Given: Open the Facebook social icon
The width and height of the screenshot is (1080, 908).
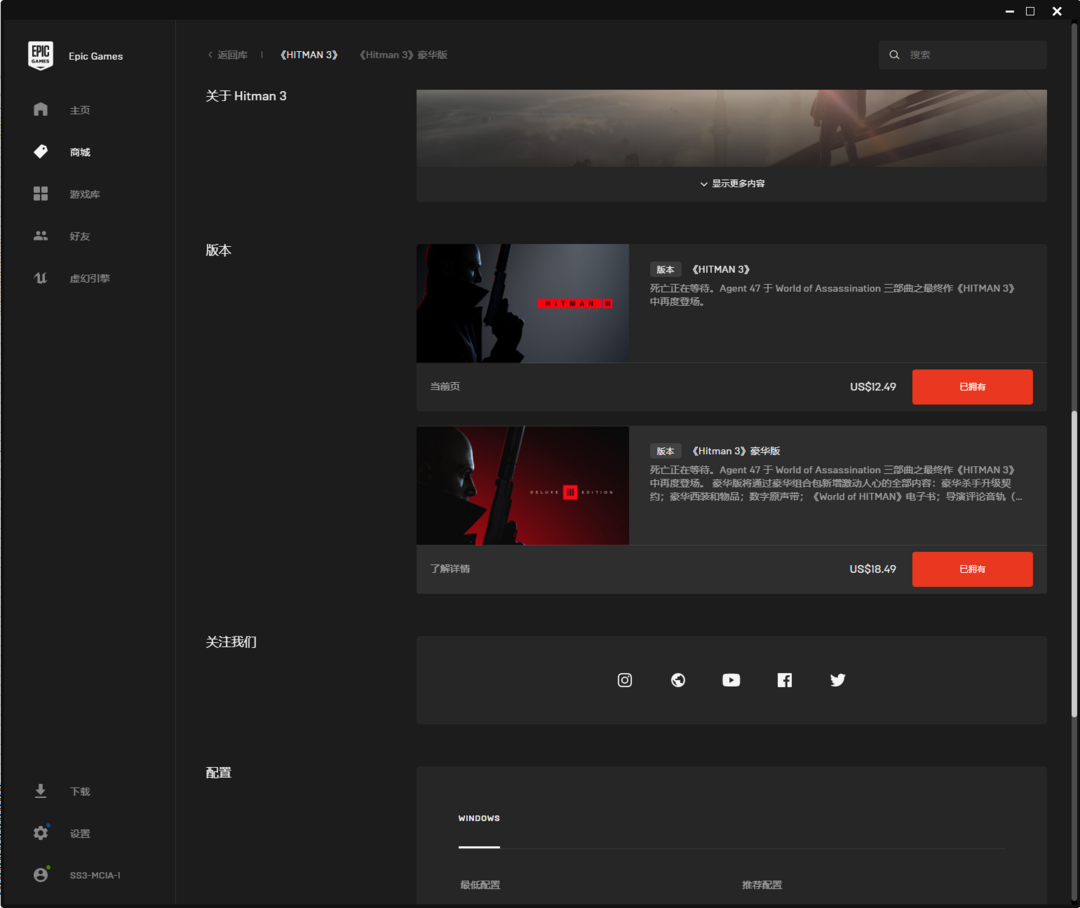Looking at the screenshot, I should pyautogui.click(x=785, y=680).
